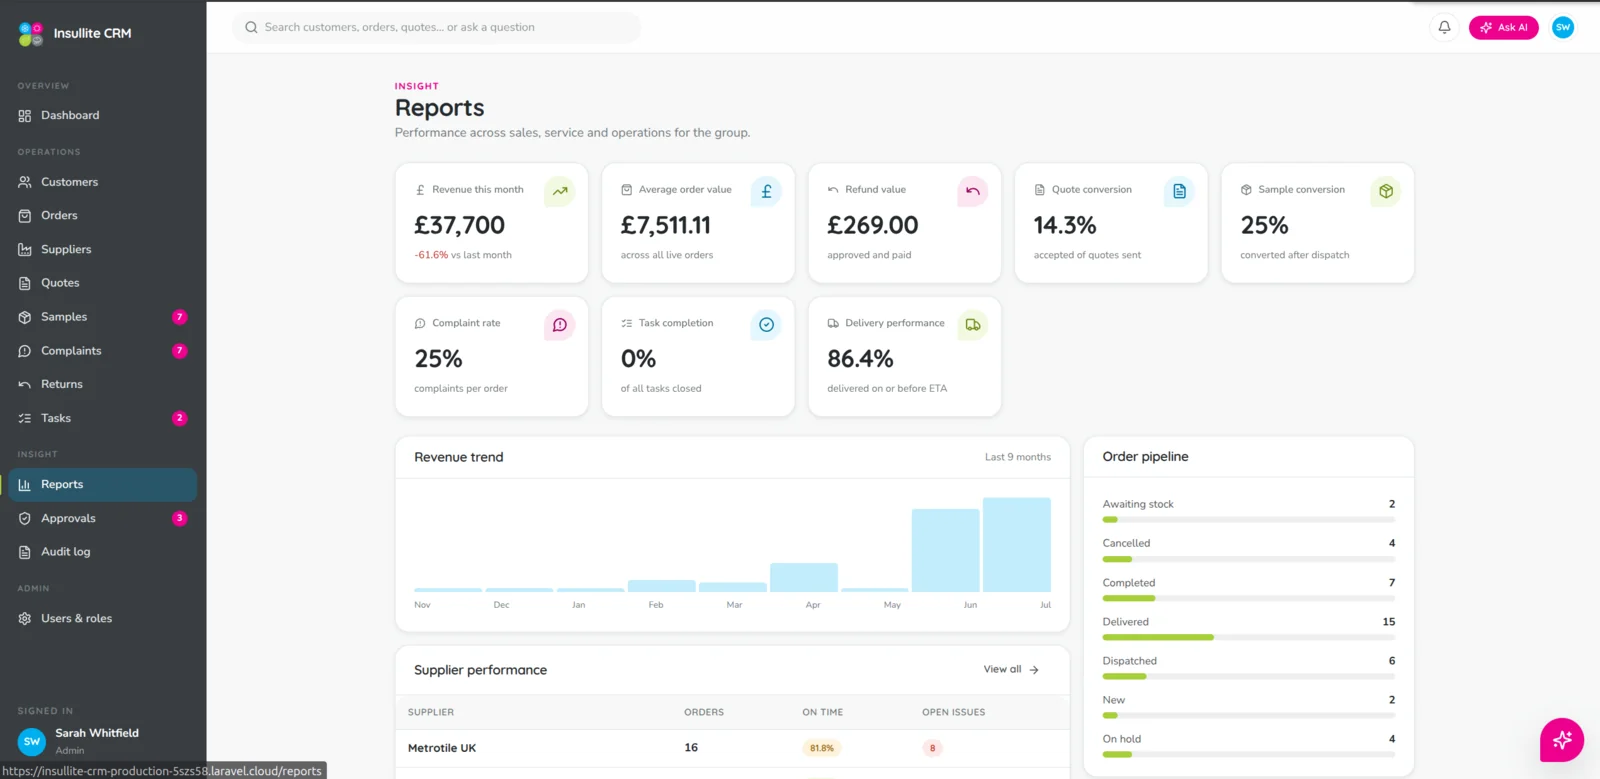Click the Average order value pound icon
The image size is (1600, 779).
766,191
